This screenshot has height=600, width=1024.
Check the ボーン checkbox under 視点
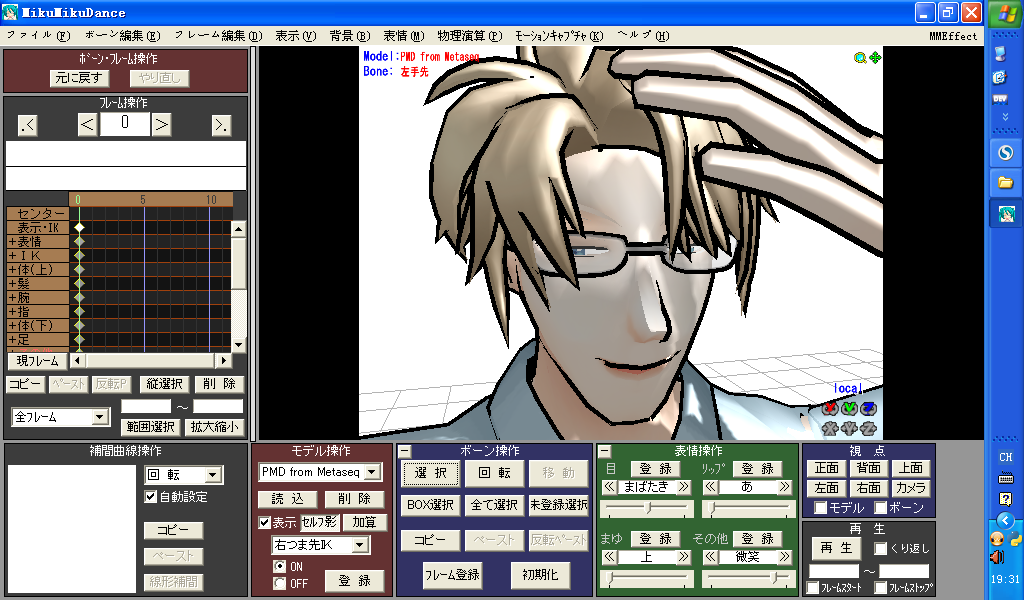click(880, 507)
